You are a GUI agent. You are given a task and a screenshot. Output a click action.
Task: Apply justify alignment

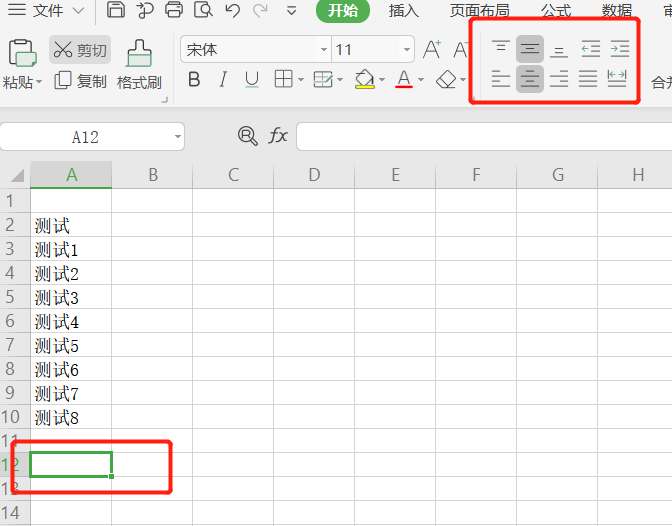pos(588,79)
